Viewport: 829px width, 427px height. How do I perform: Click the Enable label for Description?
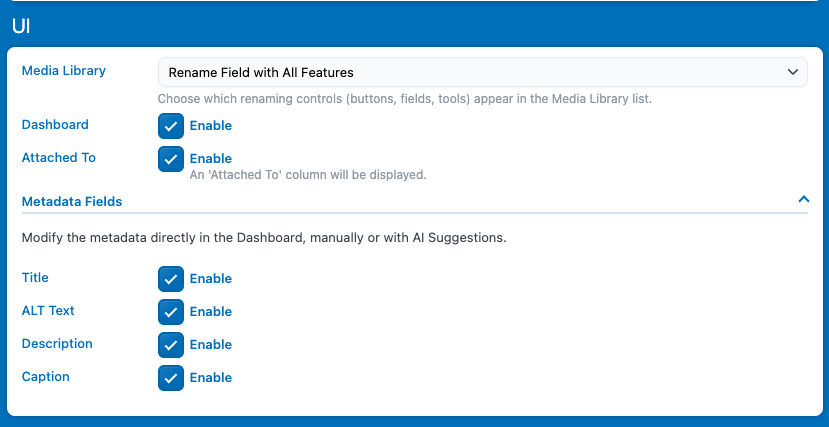211,345
